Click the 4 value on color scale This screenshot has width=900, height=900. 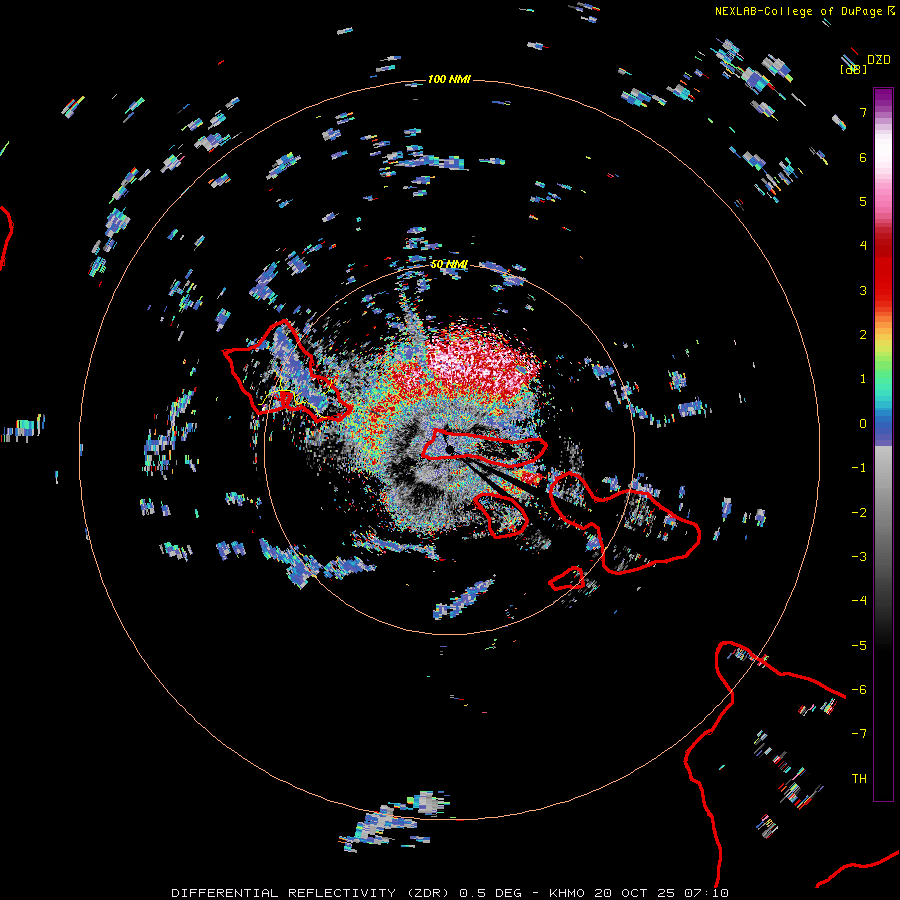click(863, 246)
